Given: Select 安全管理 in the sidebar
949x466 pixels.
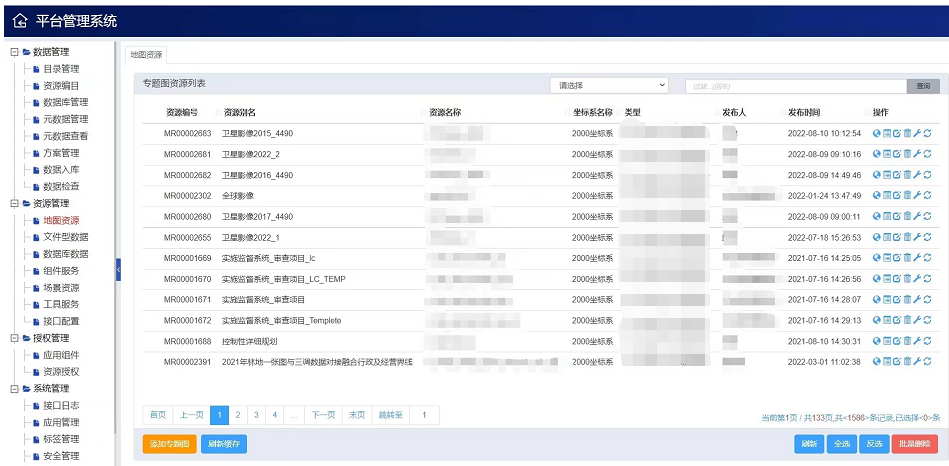Looking at the screenshot, I should [x=61, y=456].
